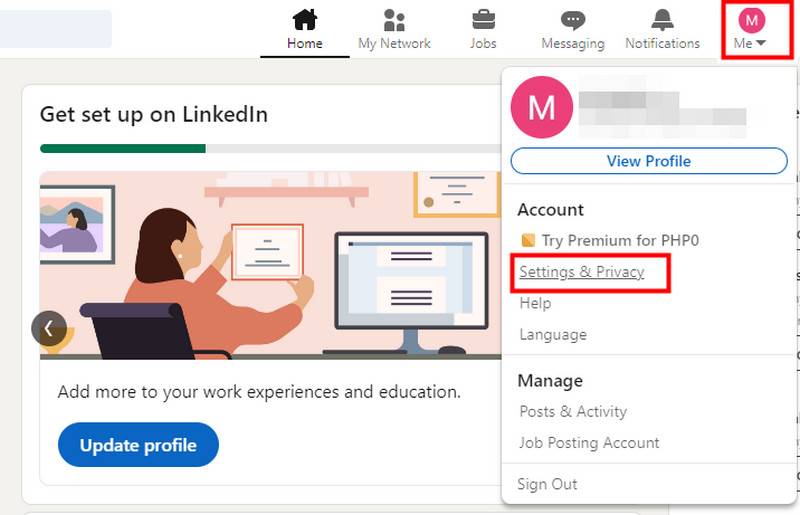Open My Network people icon
The image size is (800, 515).
click(394, 20)
